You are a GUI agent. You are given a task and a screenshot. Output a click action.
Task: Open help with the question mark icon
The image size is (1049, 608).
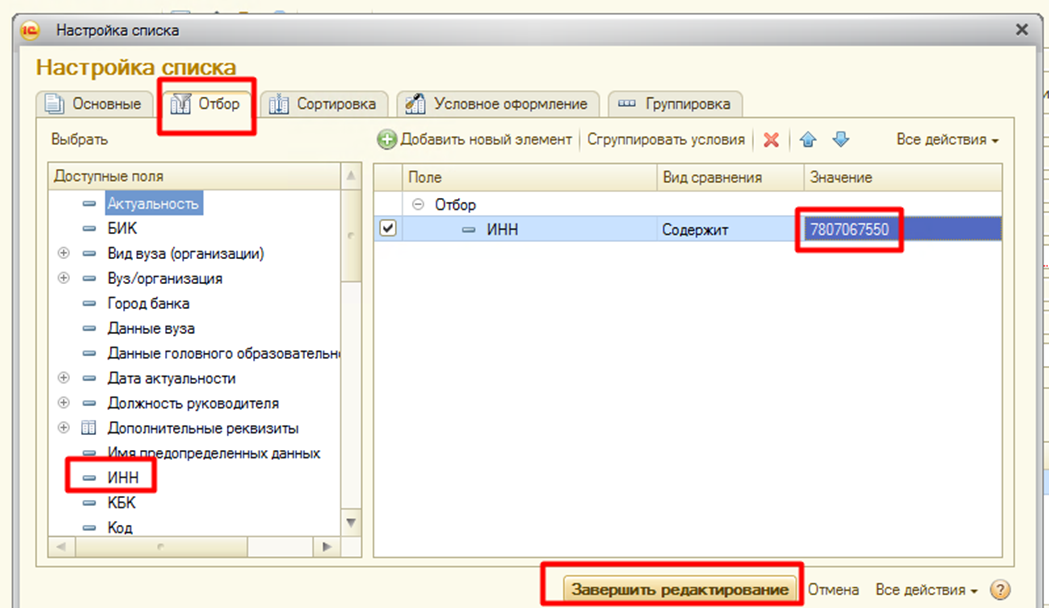pos(999,590)
